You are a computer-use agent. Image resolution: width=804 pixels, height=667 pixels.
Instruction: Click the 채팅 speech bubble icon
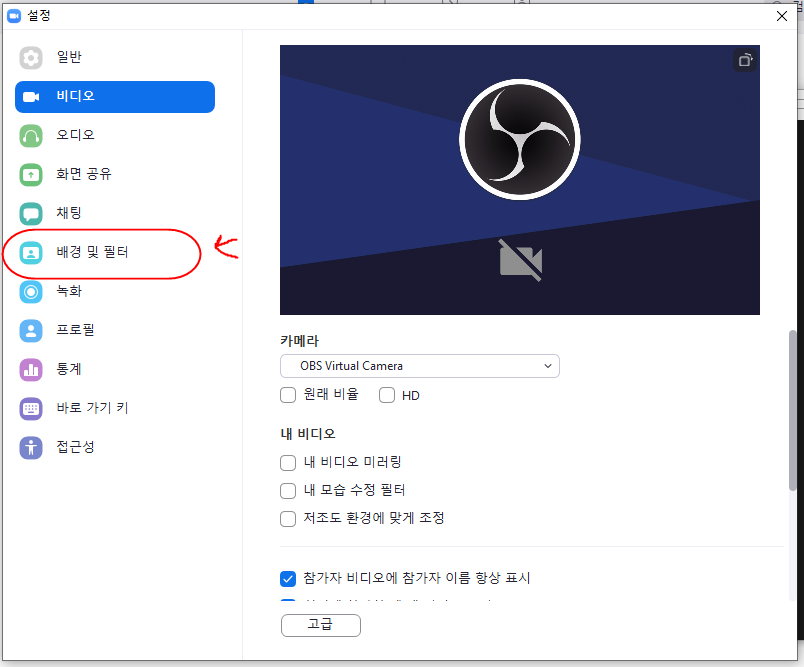tap(31, 214)
